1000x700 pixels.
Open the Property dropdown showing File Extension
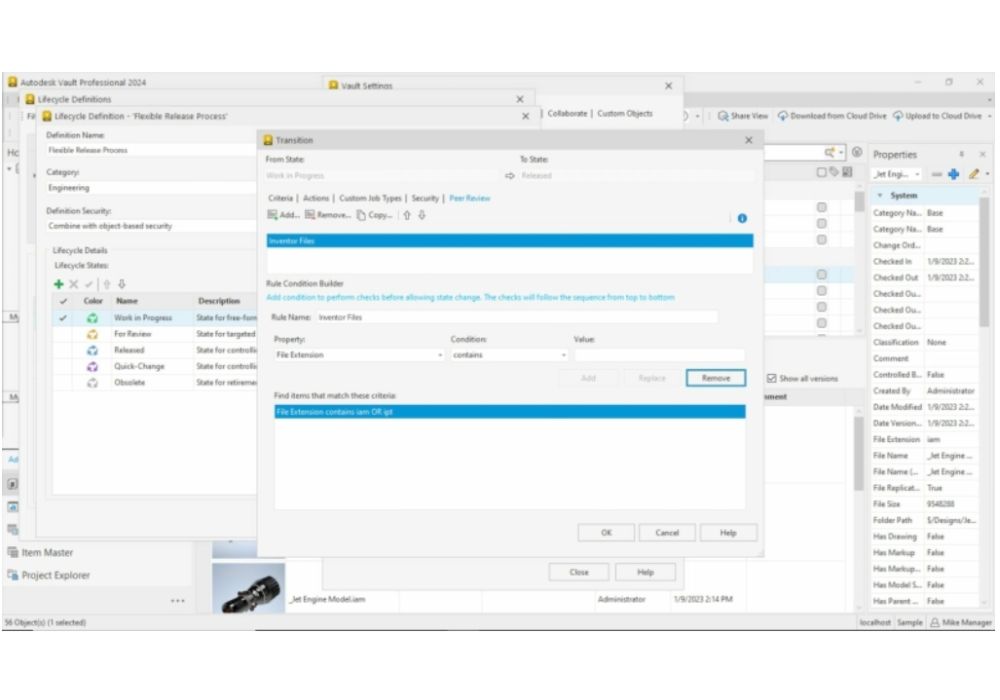pyautogui.click(x=358, y=355)
